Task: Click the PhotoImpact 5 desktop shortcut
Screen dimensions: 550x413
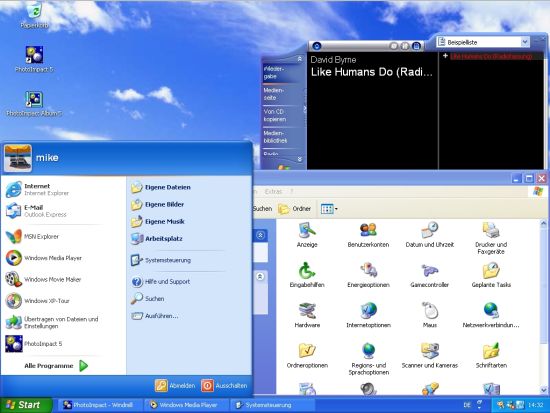Action: pyautogui.click(x=34, y=59)
